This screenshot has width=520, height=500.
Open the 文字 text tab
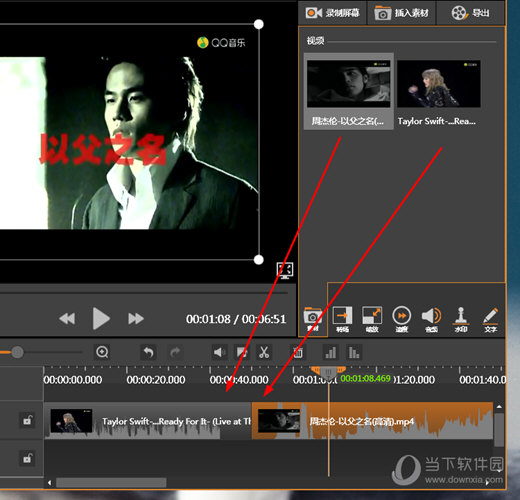coord(491,319)
